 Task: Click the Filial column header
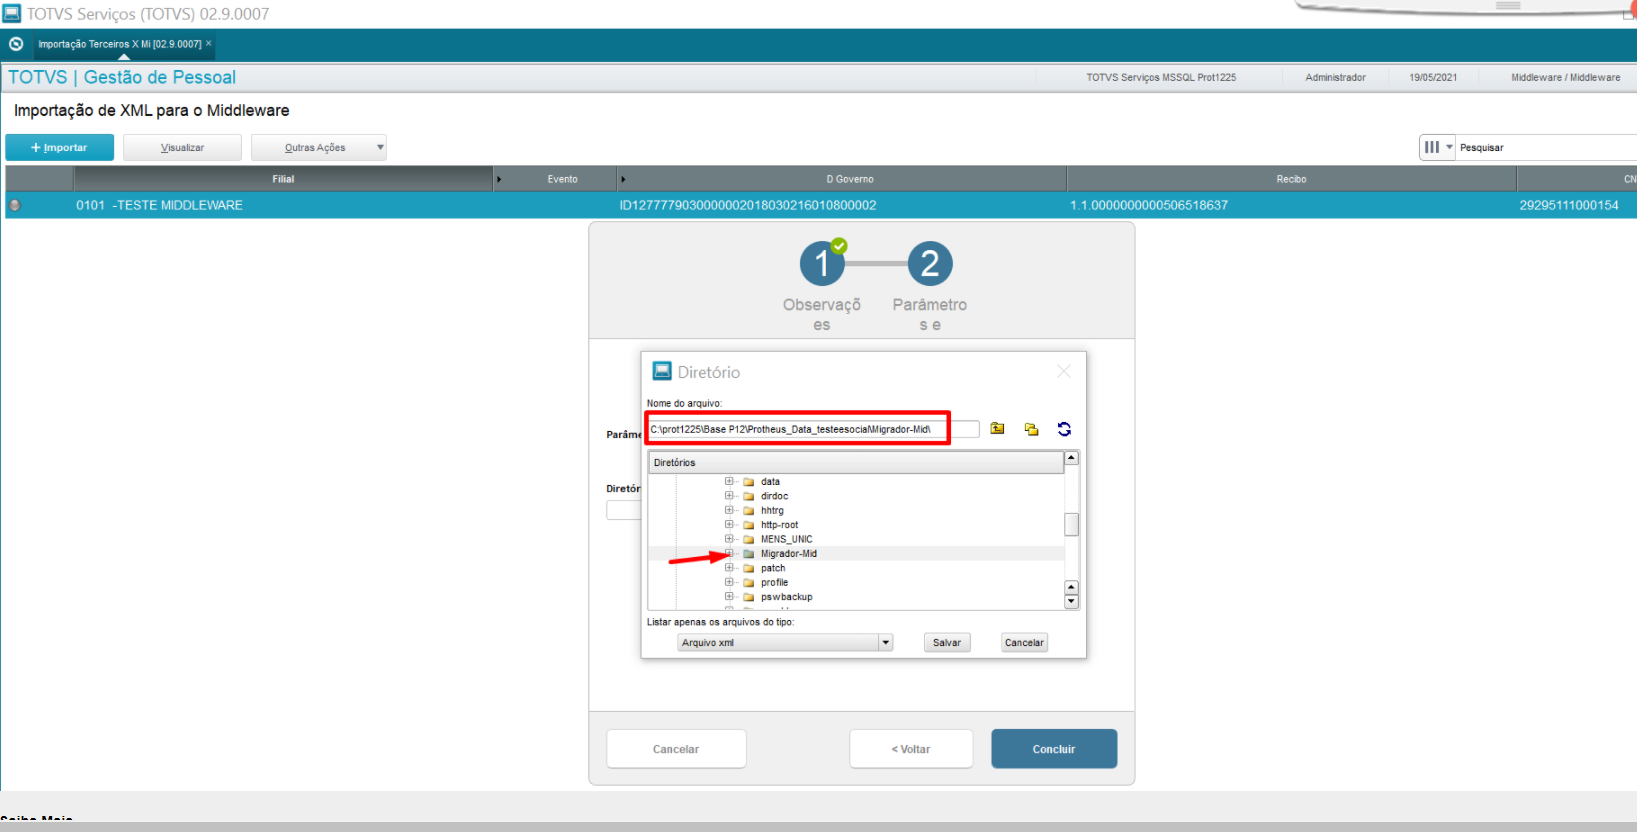coord(283,179)
